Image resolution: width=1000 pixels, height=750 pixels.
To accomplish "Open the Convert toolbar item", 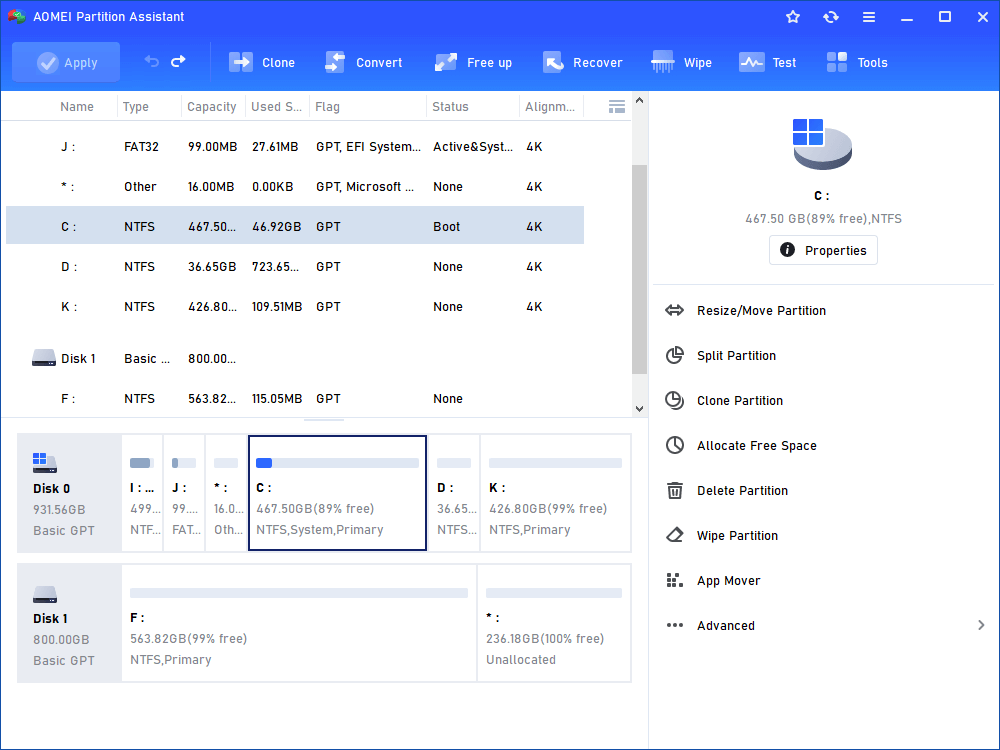I will click(x=364, y=62).
